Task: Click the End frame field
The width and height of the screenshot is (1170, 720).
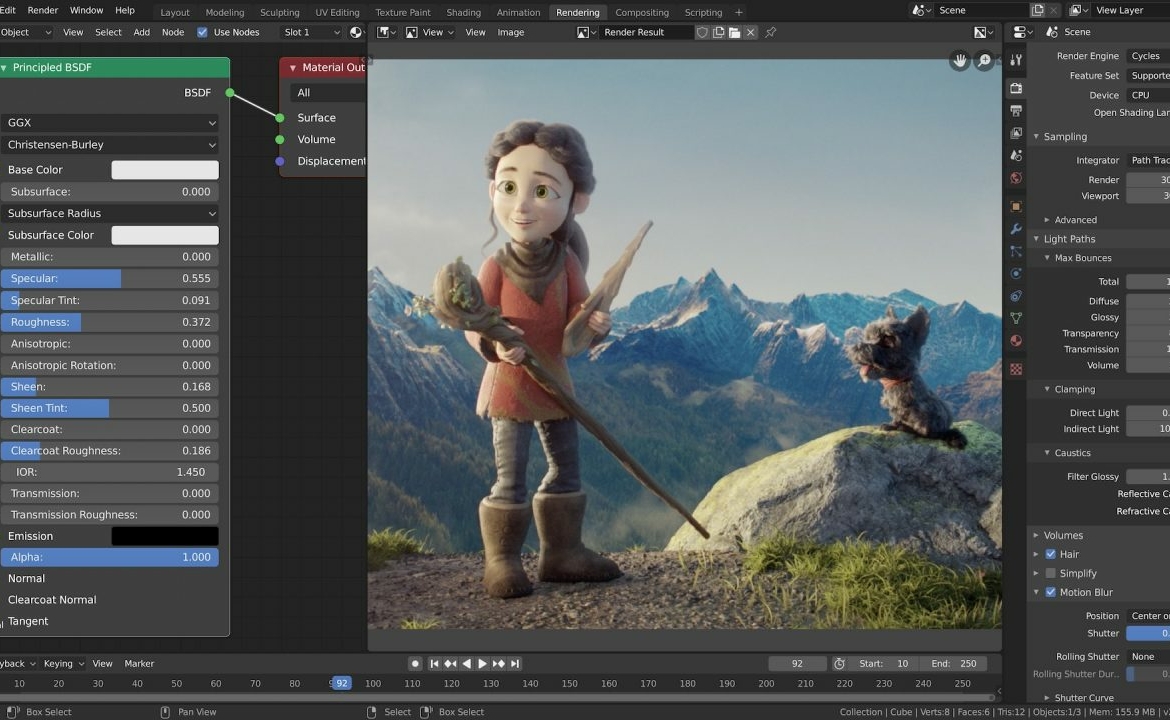Action: (953, 663)
